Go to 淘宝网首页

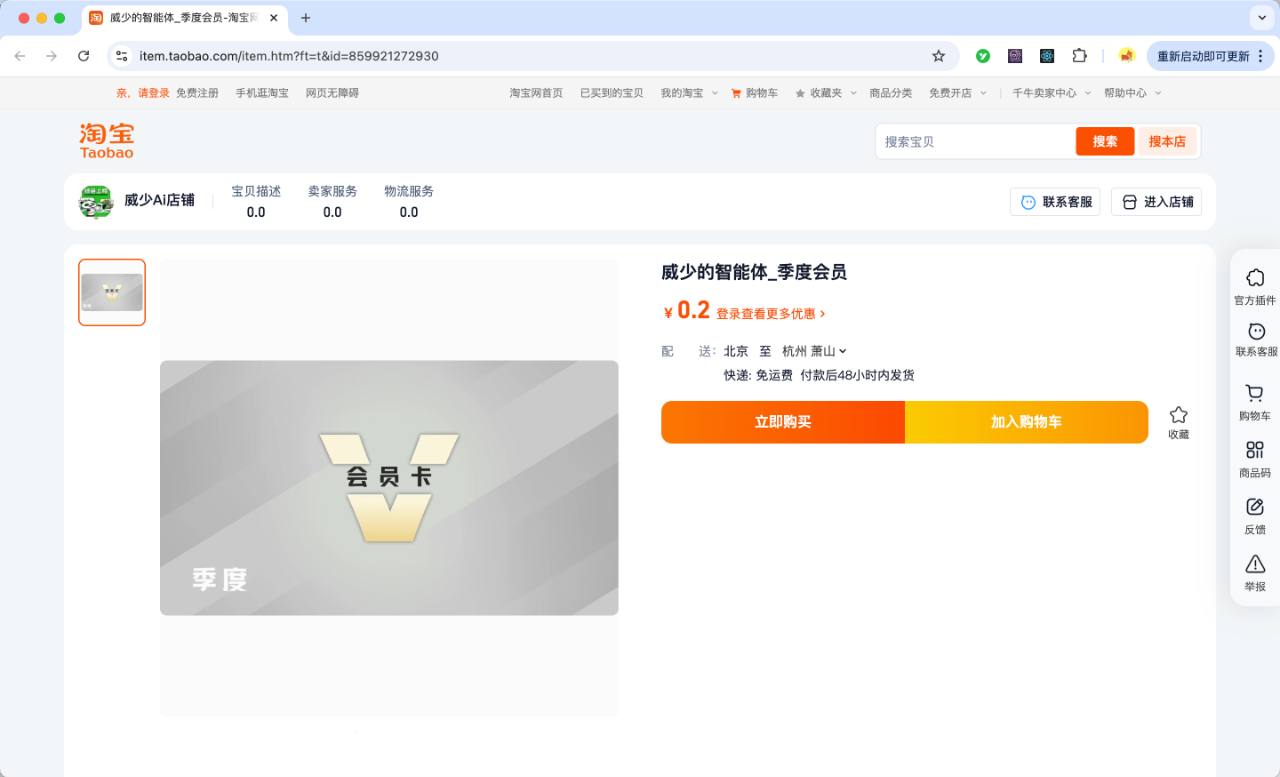[536, 93]
